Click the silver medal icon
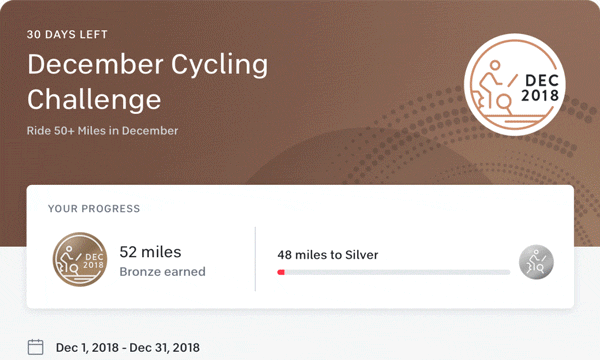Screen dimensions: 600x360 click(x=536, y=262)
